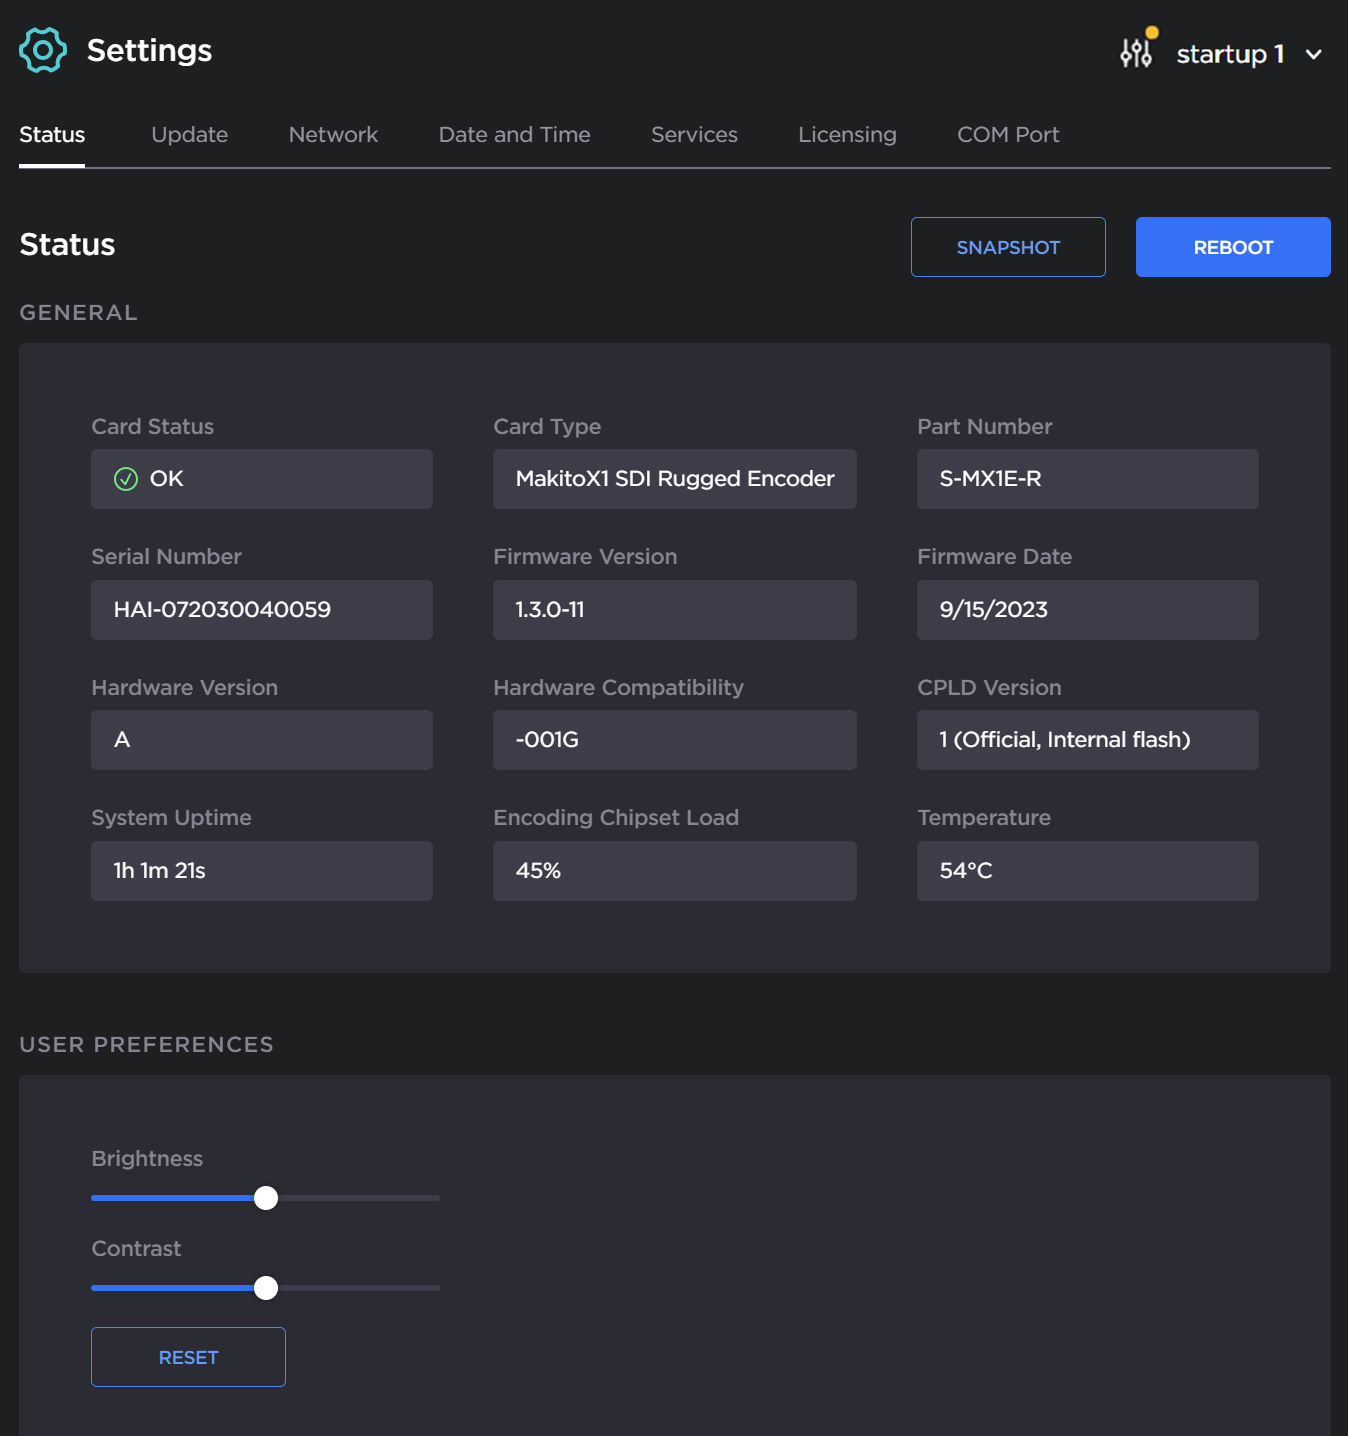Click the Settings gear icon in the header
Image resolution: width=1348 pixels, height=1436 pixels.
tap(42, 49)
